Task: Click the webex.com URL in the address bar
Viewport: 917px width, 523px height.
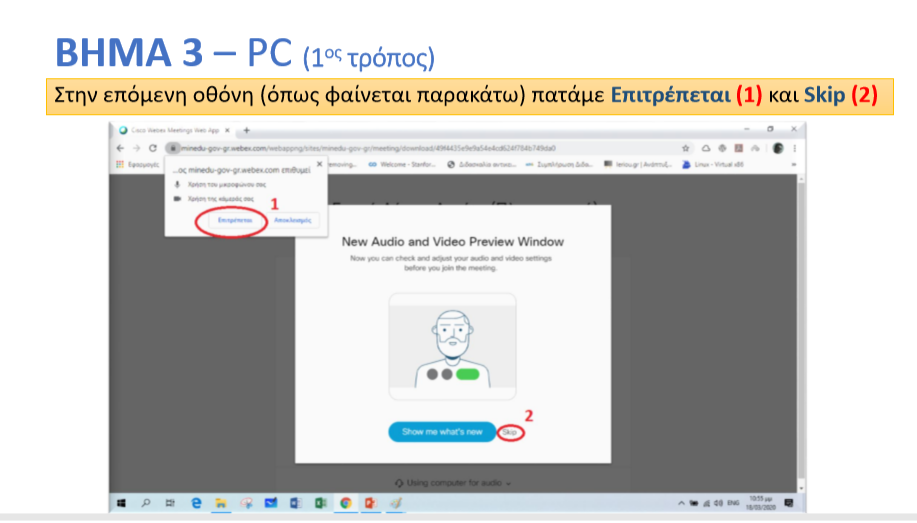Action: coord(367,149)
